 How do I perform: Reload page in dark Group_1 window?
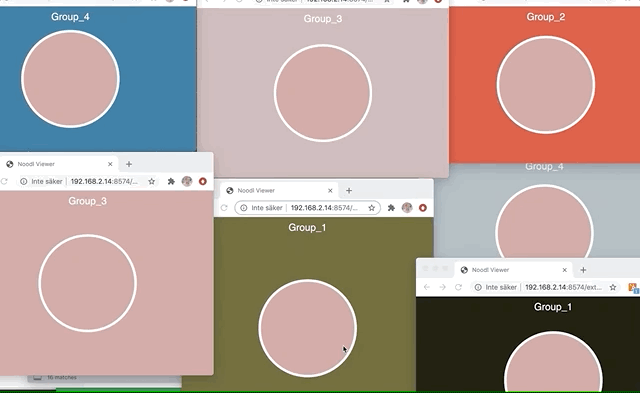tap(458, 287)
